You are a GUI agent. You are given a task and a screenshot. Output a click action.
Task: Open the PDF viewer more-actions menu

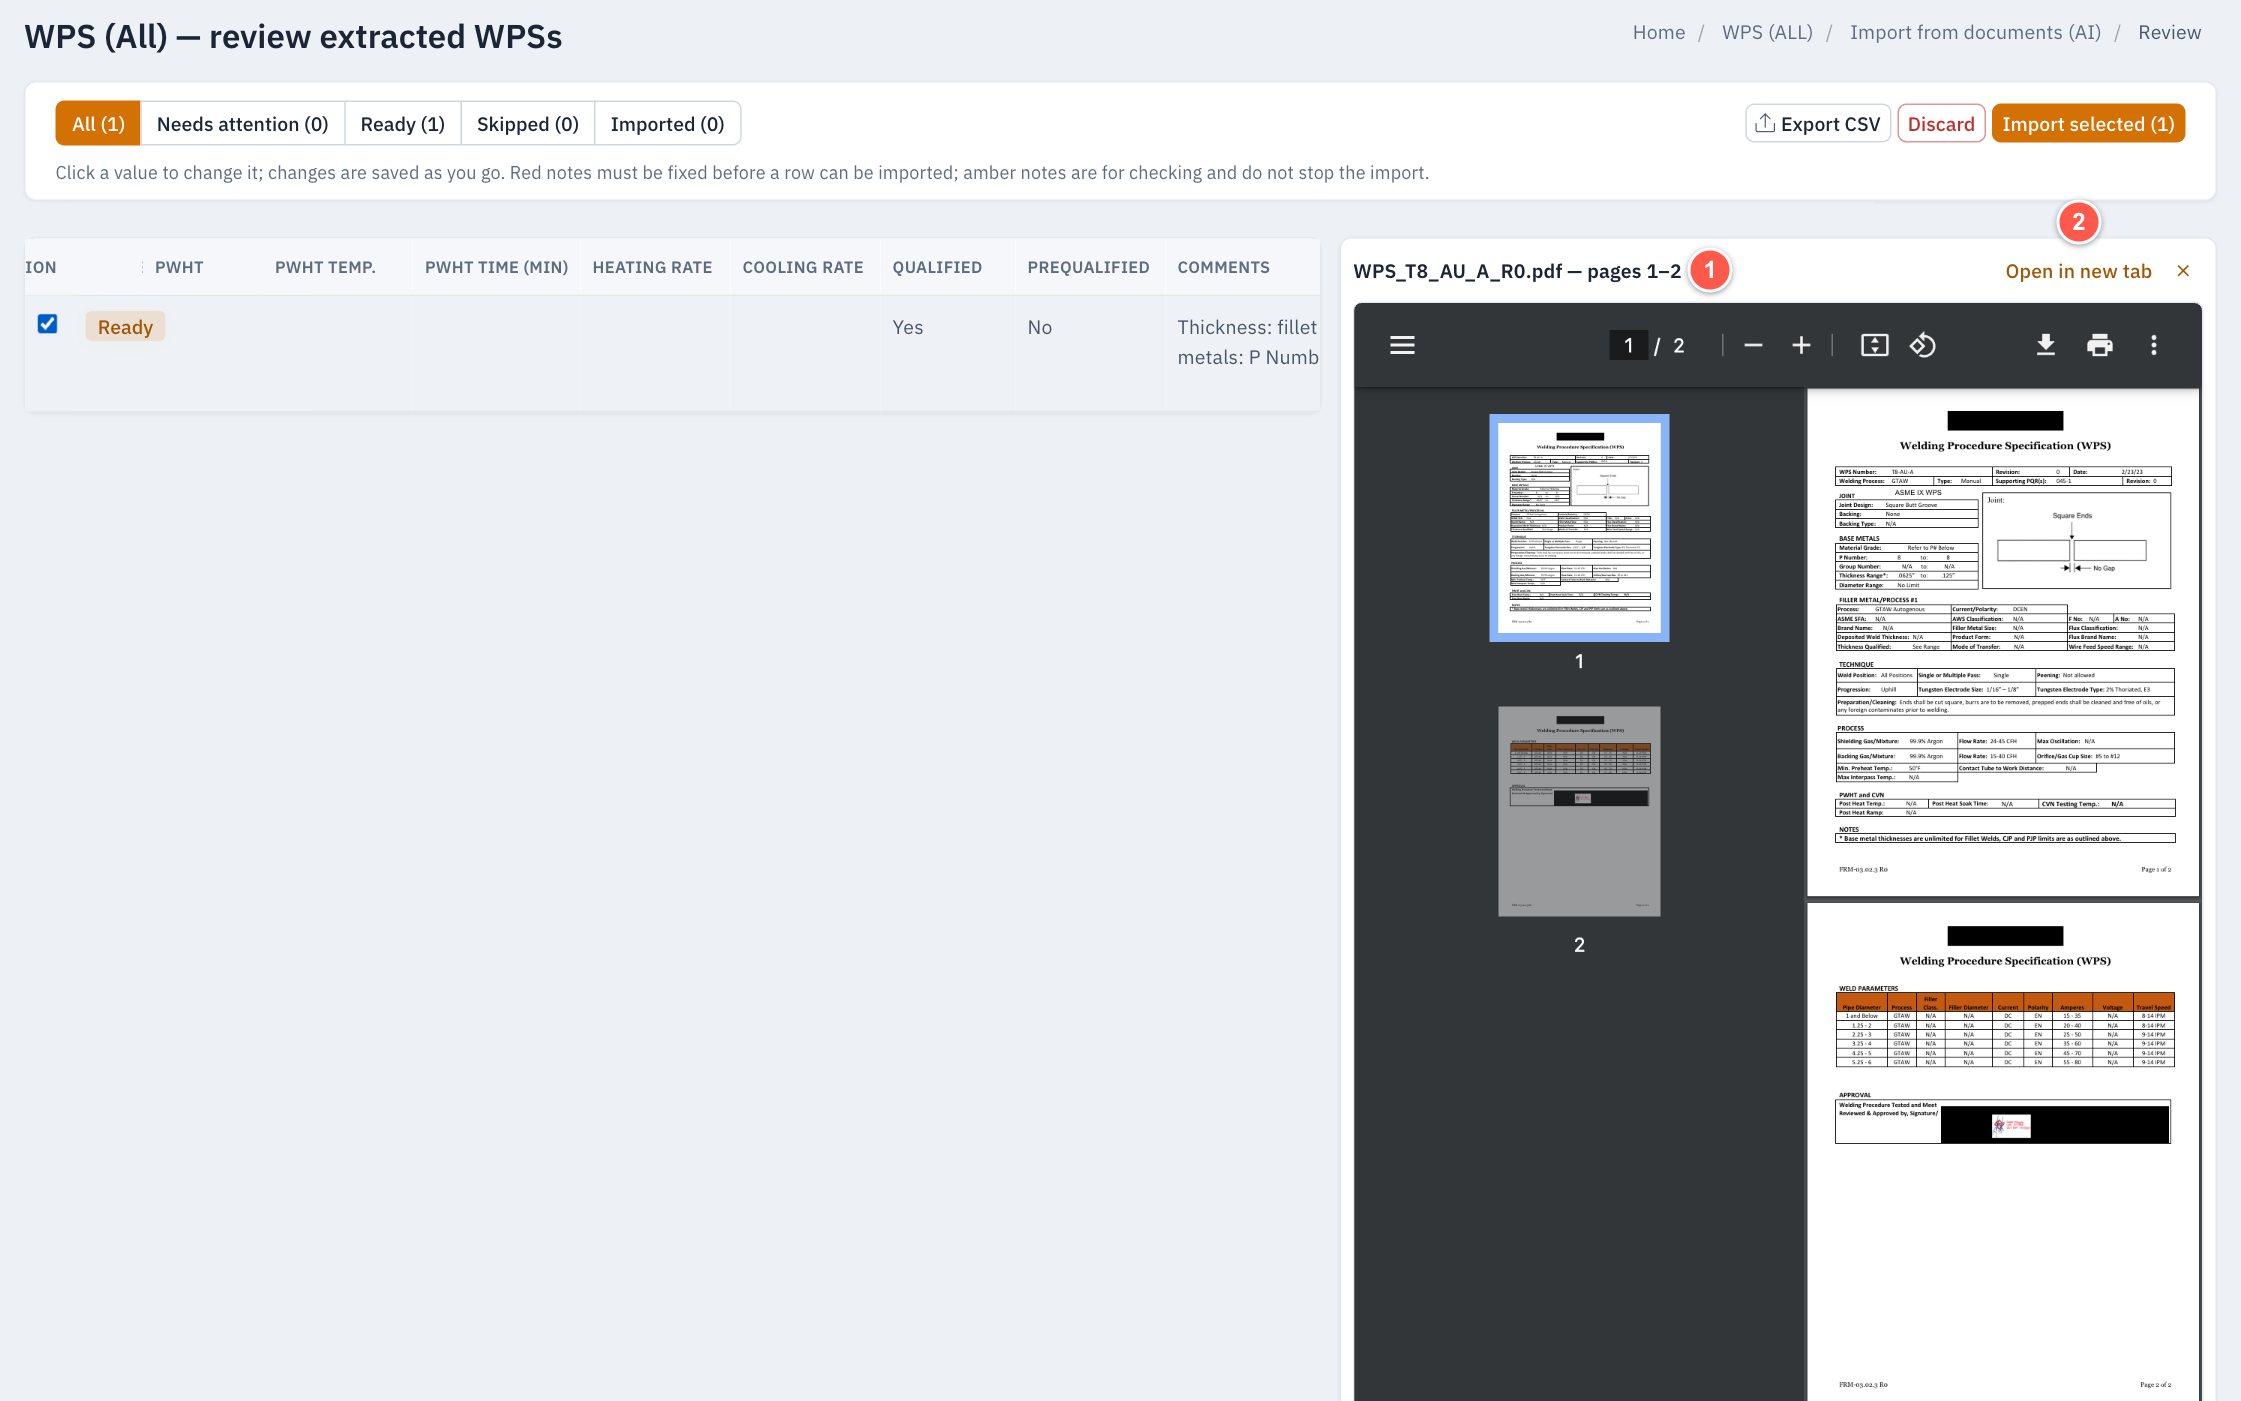(2154, 346)
